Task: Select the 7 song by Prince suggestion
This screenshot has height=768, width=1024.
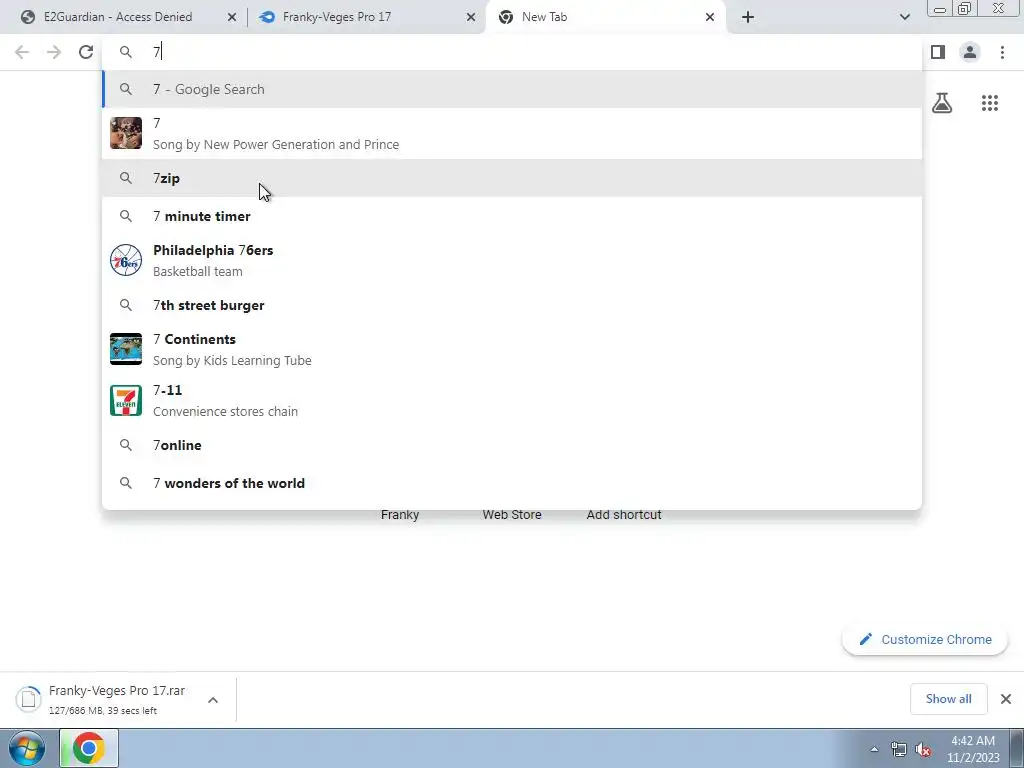Action: 512,133
